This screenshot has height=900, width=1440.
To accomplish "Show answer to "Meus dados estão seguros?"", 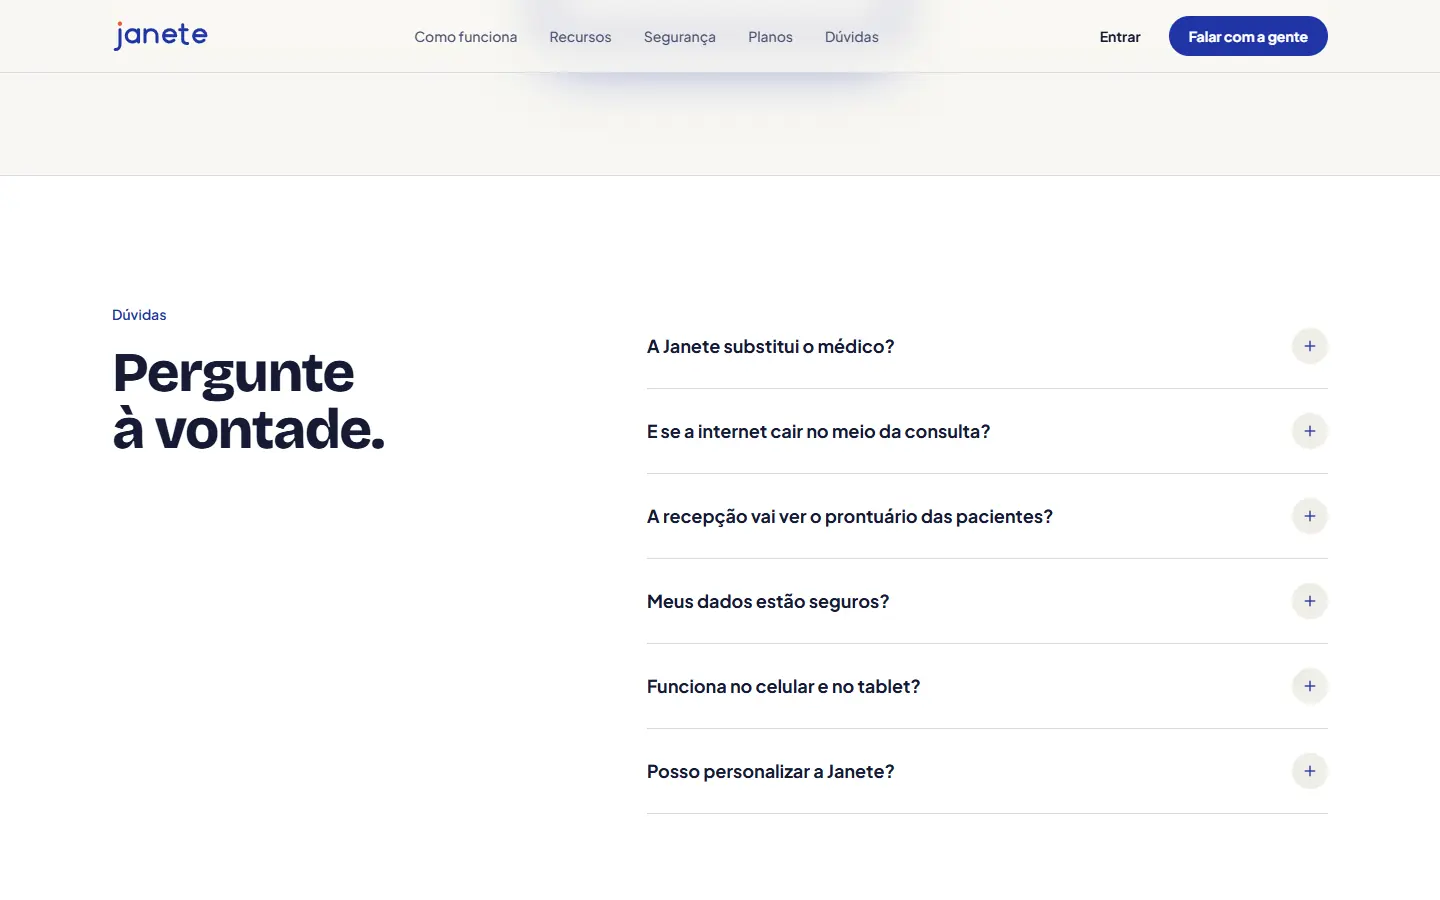I will pos(987,601).
